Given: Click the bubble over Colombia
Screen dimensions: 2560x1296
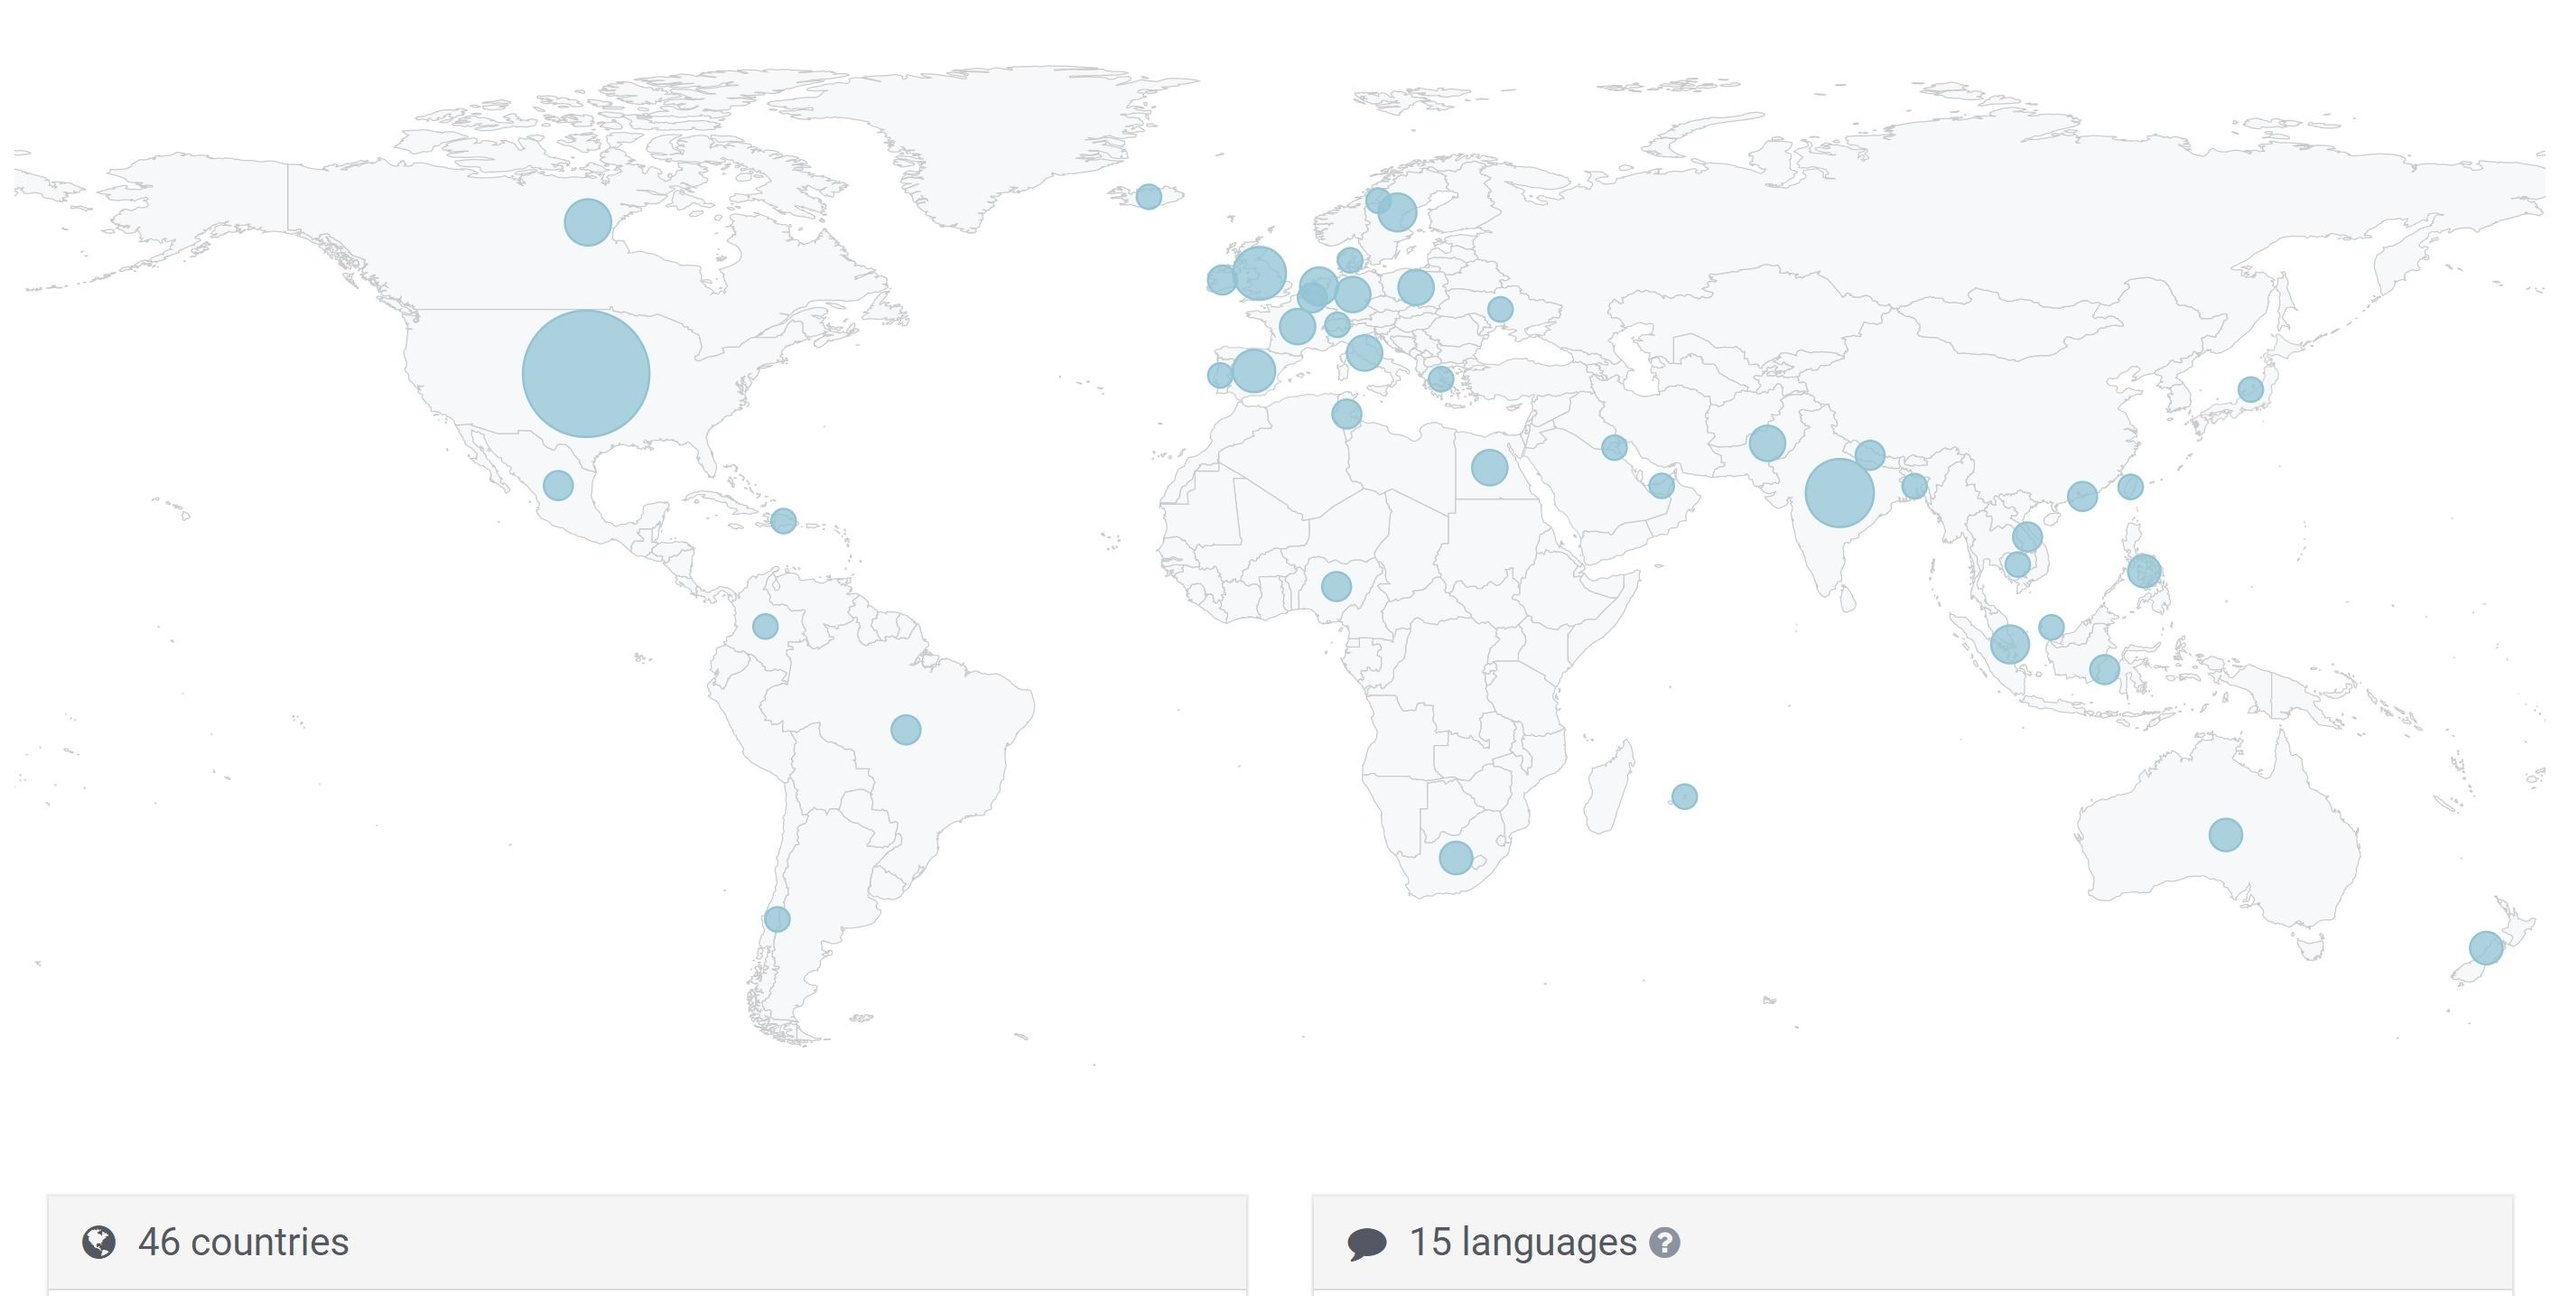Looking at the screenshot, I should click(x=765, y=626).
